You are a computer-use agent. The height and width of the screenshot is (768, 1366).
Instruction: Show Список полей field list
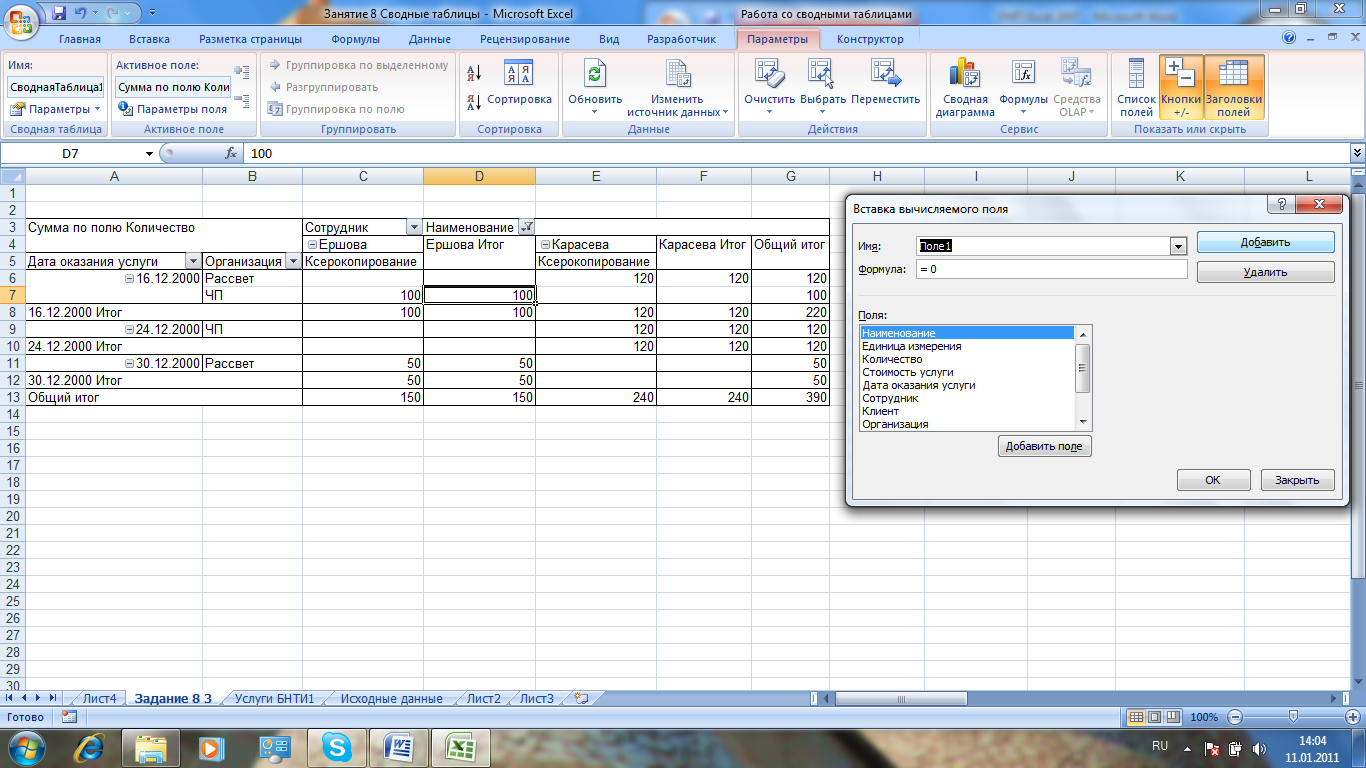[1136, 87]
